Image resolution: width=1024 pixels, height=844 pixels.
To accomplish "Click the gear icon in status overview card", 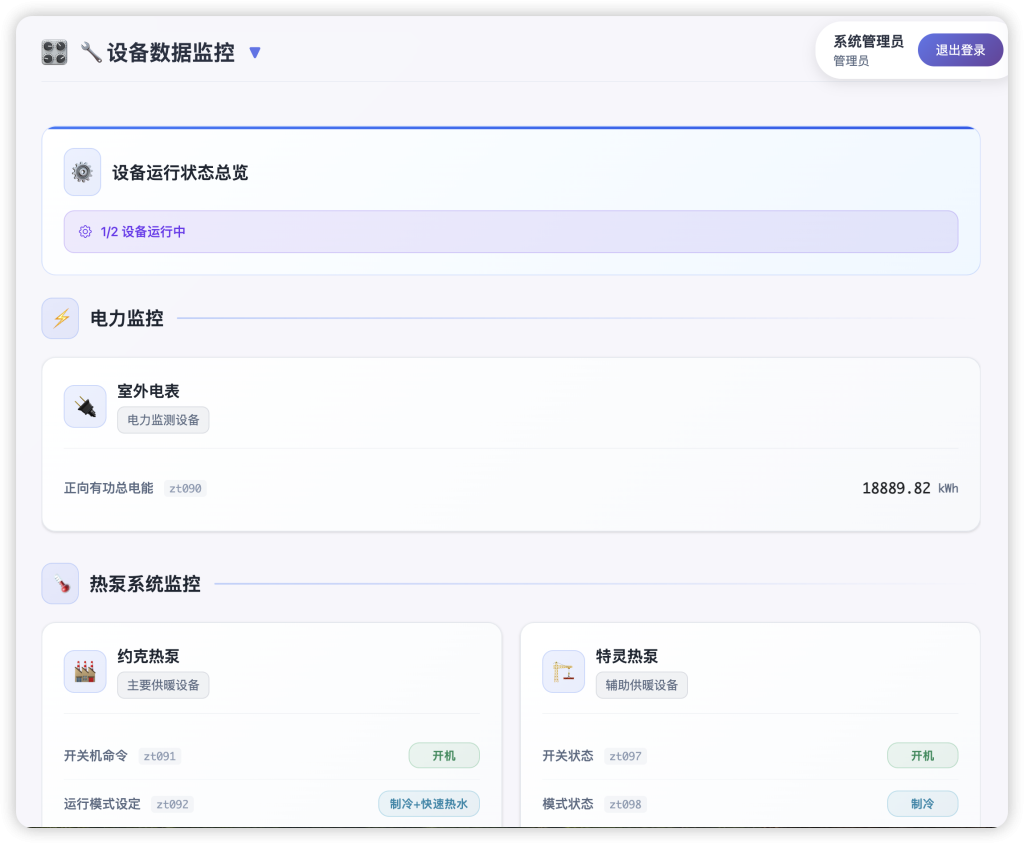I will pyautogui.click(x=82, y=172).
